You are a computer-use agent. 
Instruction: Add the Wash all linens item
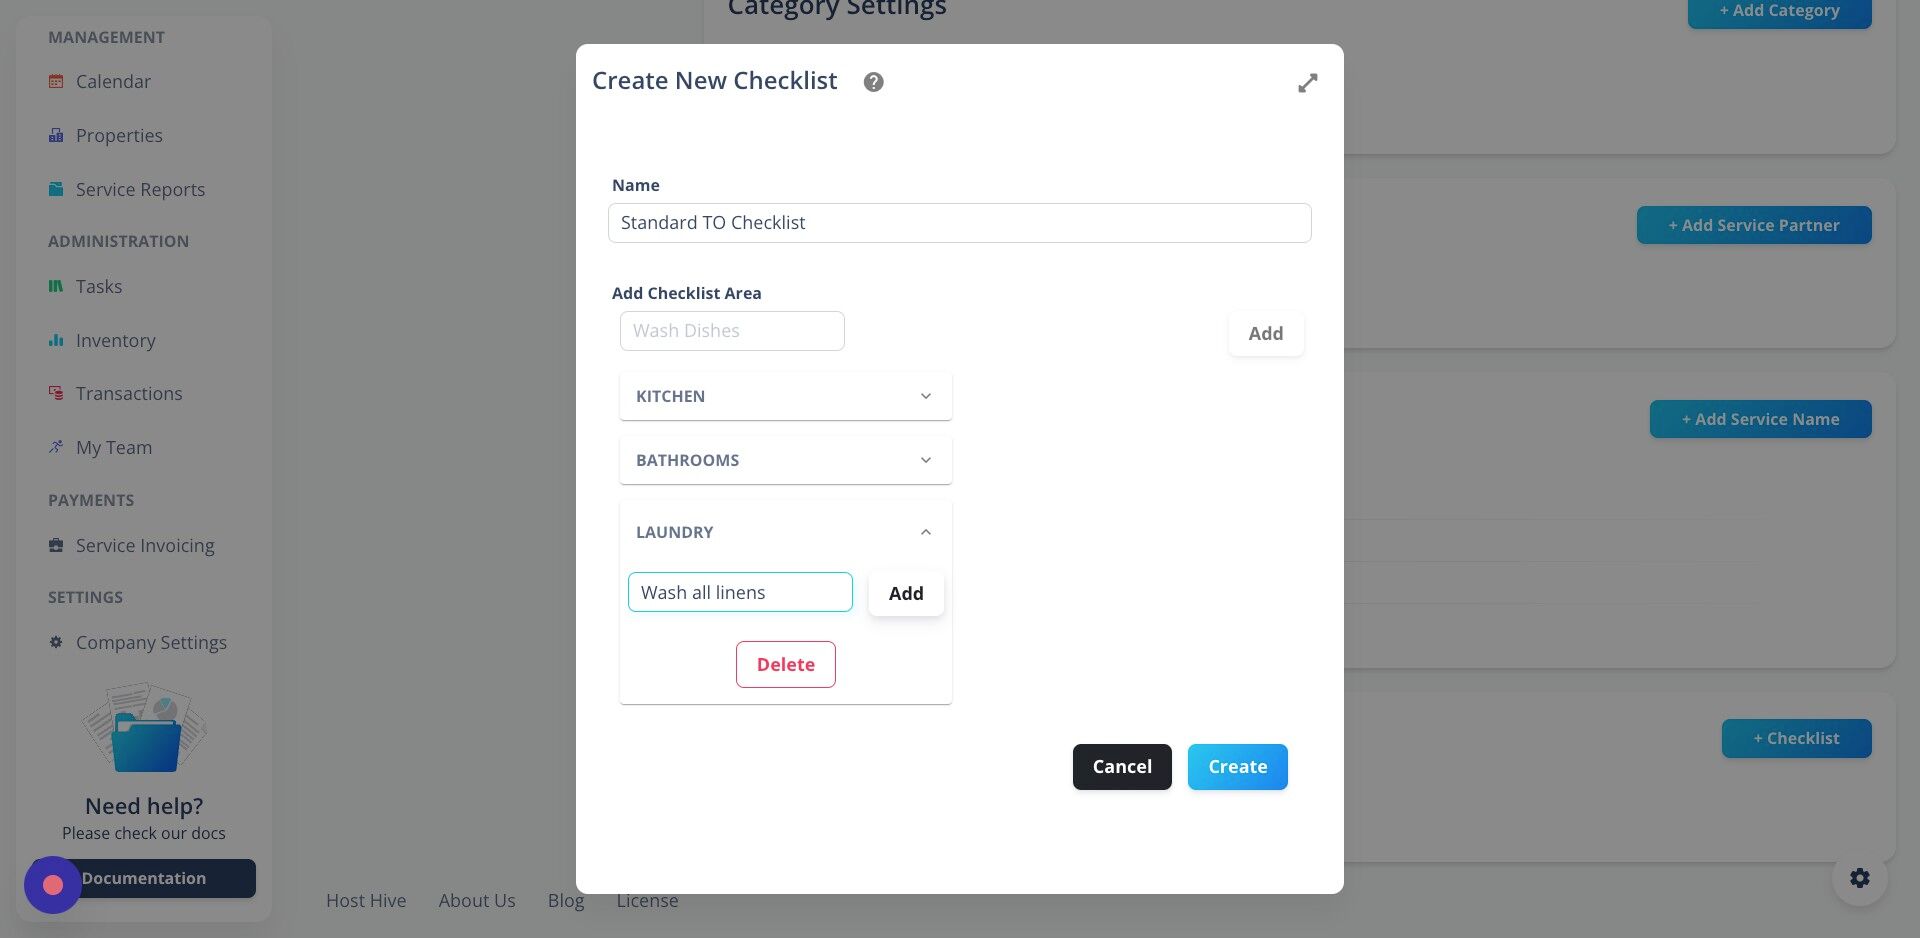[x=906, y=593]
